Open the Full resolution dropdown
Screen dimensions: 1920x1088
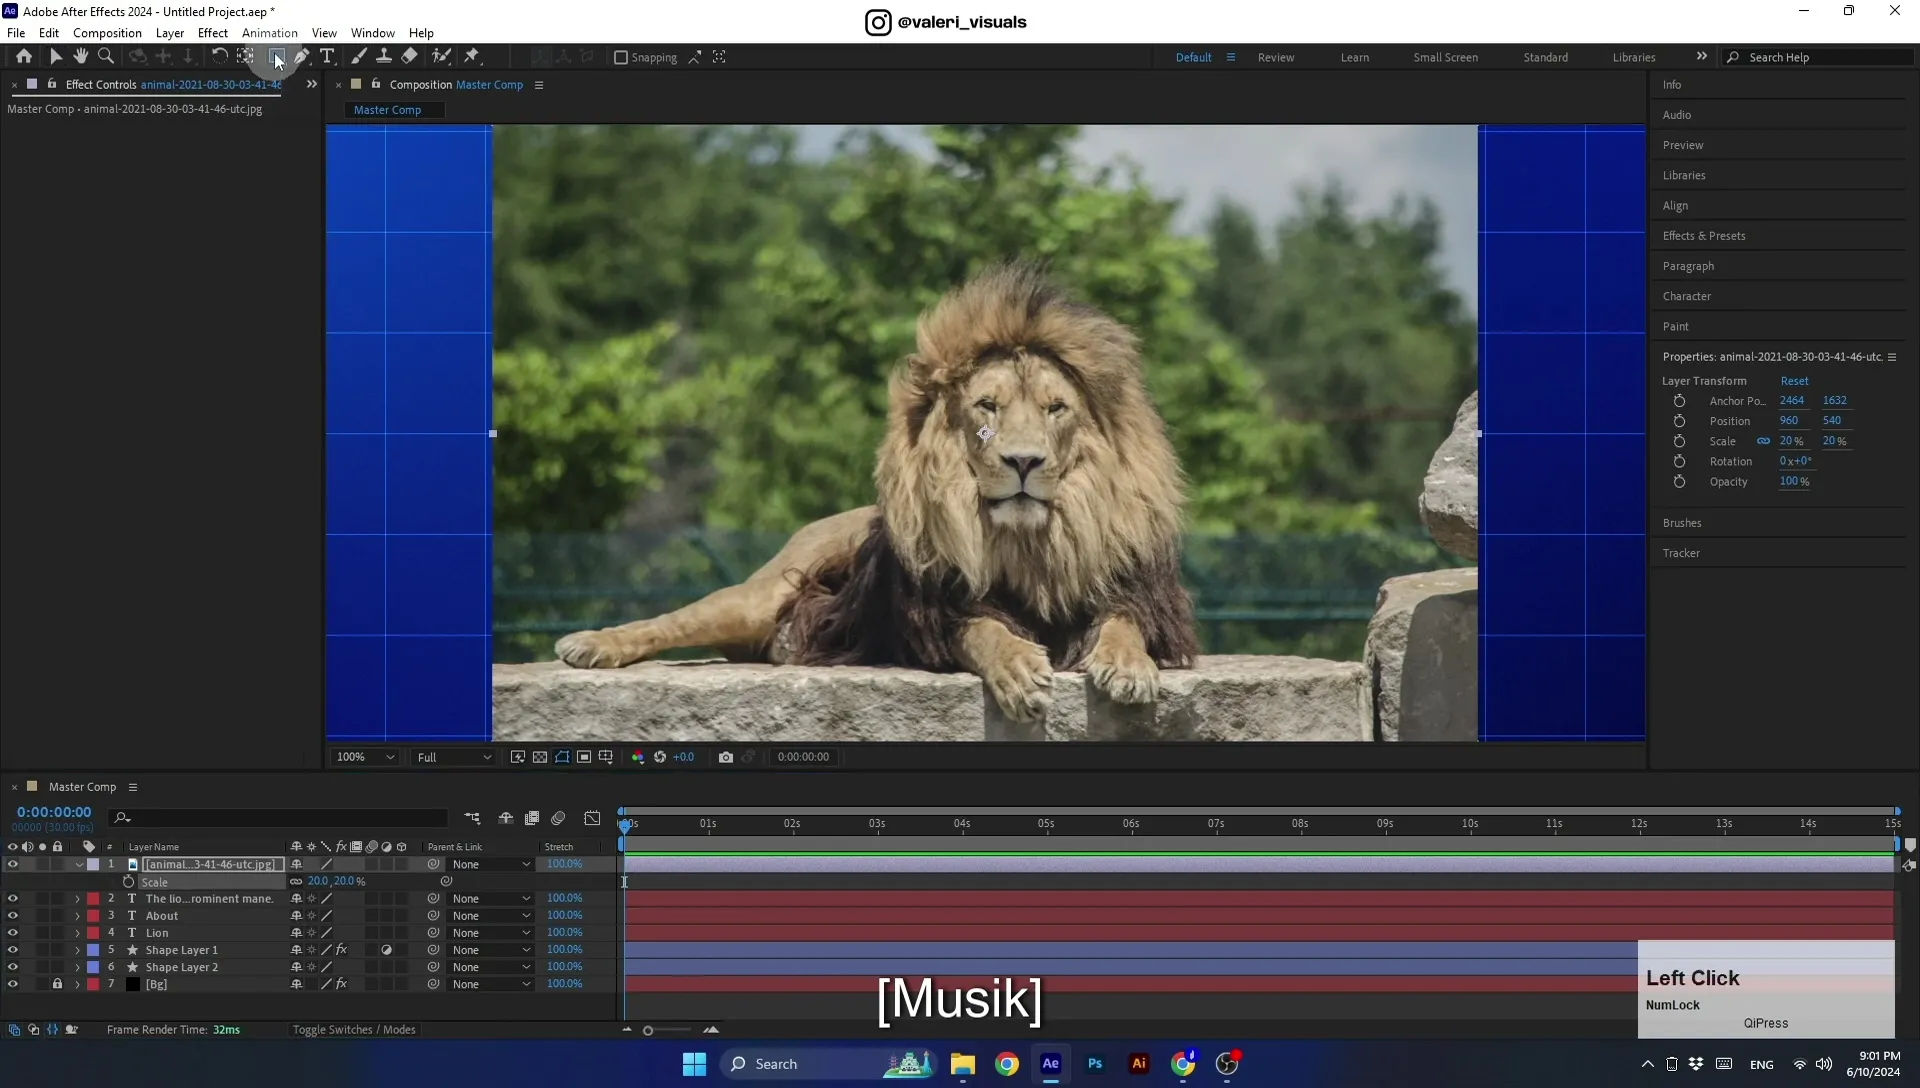(454, 757)
